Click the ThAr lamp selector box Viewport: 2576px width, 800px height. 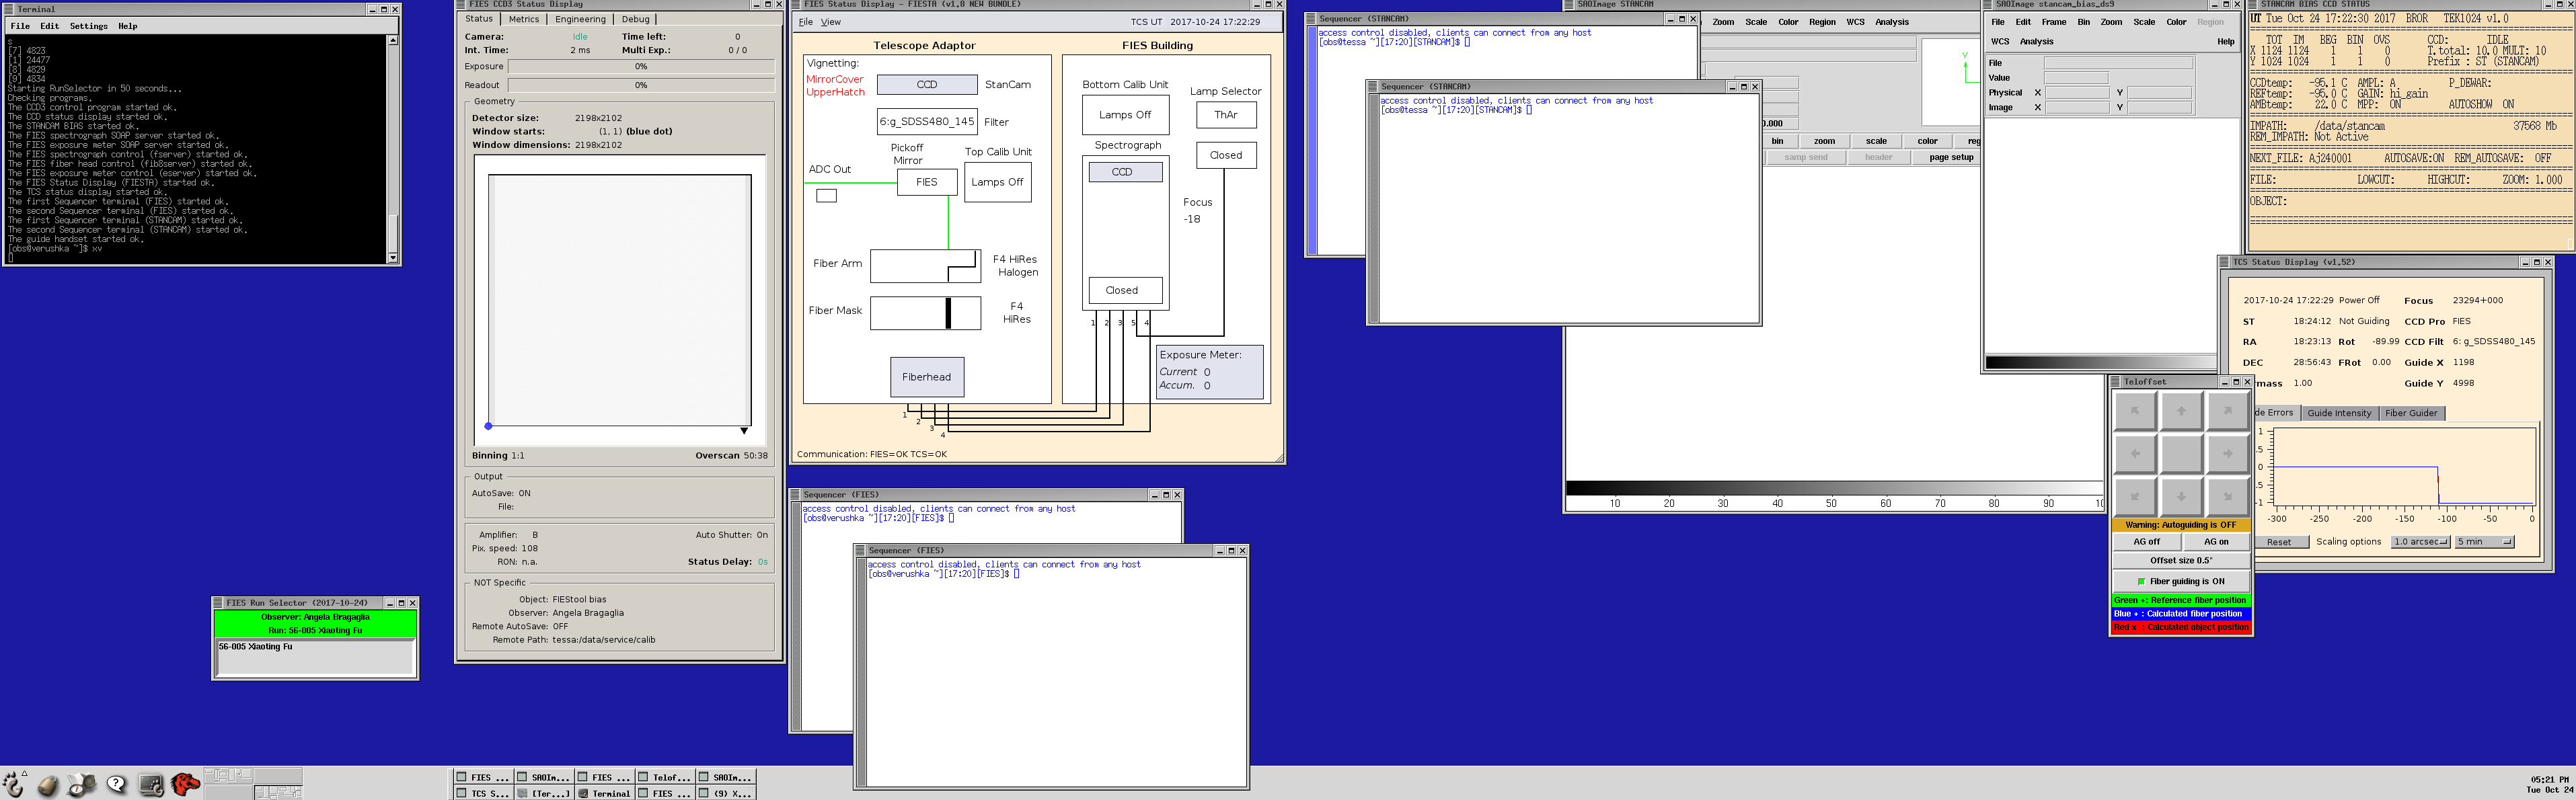coord(1226,115)
